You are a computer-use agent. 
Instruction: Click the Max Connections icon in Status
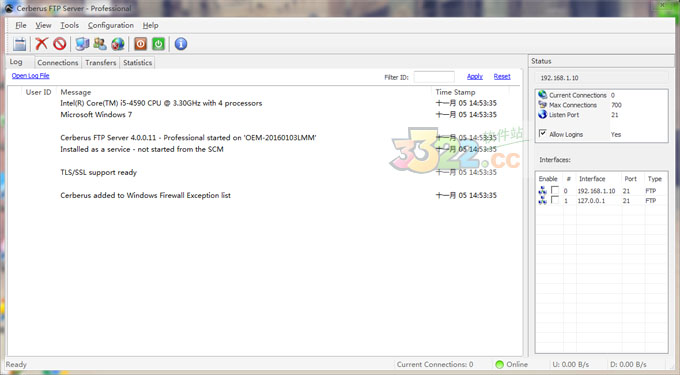coord(543,104)
